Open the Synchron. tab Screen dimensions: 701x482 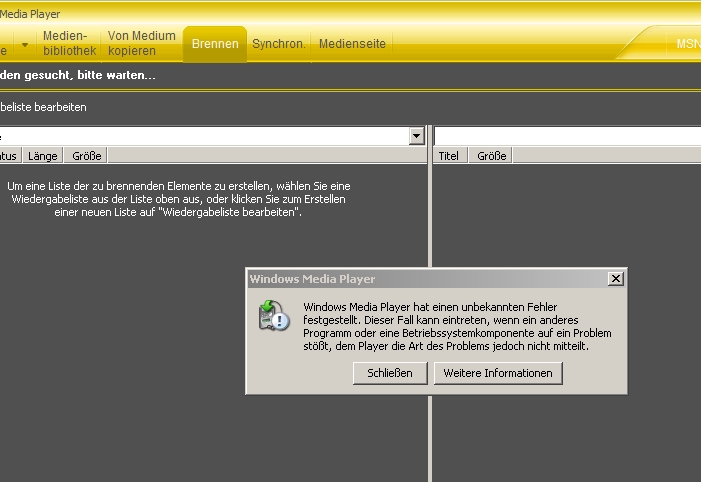point(279,44)
